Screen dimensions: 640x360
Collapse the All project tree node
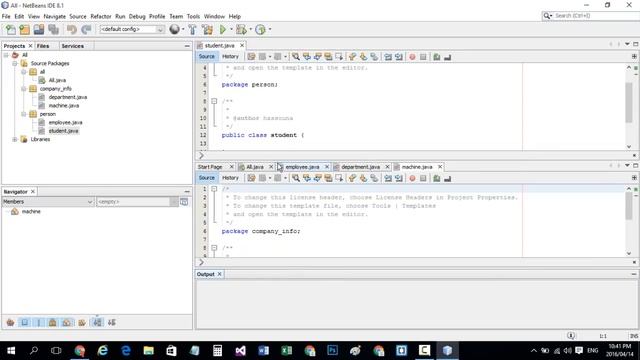coord(6,55)
